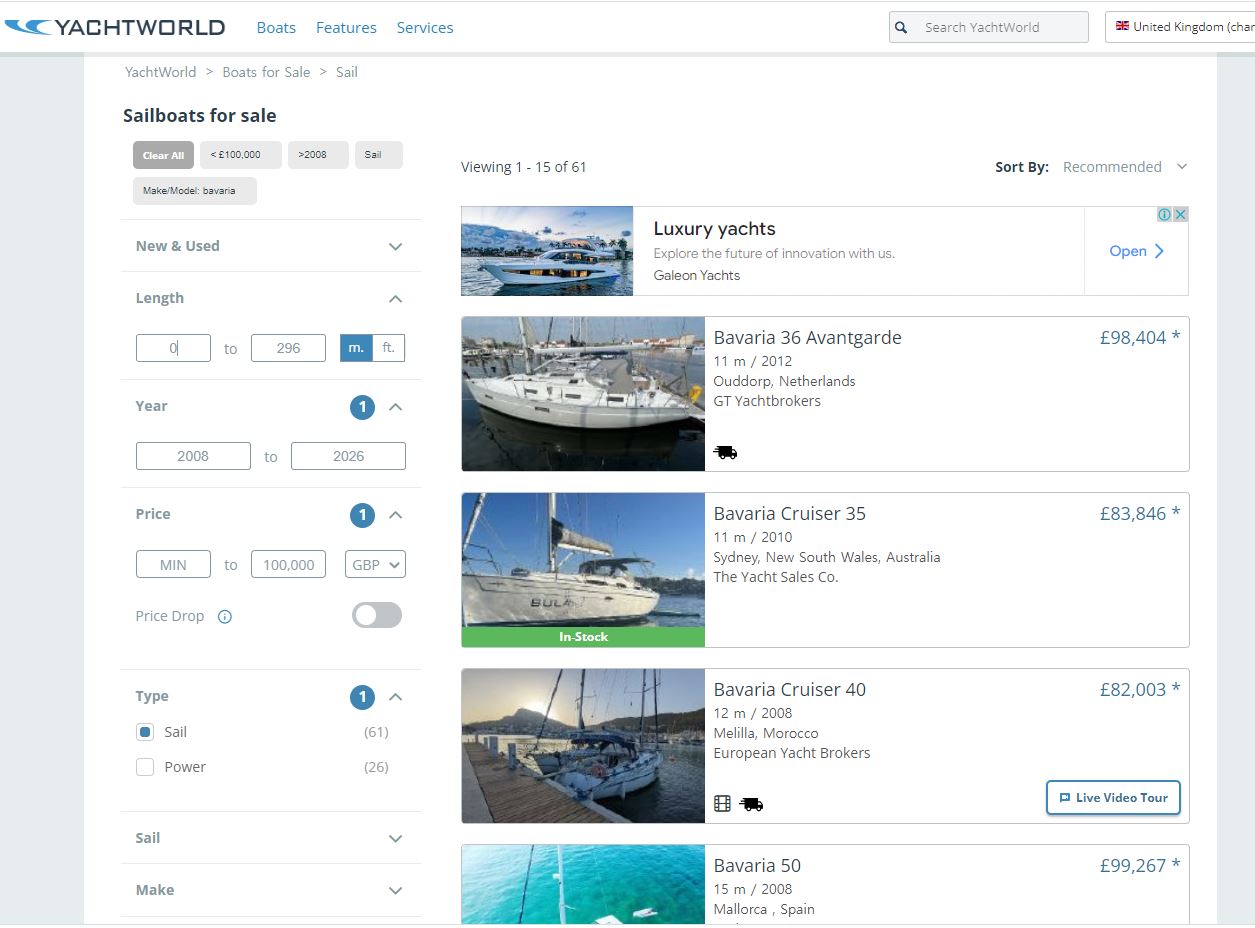Select meters length unit
The image size is (1255, 928).
click(356, 348)
